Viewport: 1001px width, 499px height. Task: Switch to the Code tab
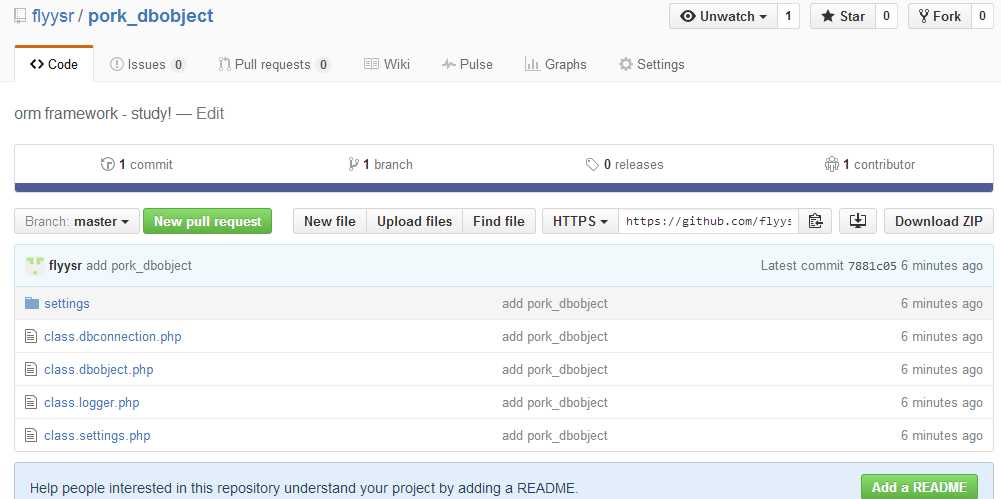tap(54, 64)
